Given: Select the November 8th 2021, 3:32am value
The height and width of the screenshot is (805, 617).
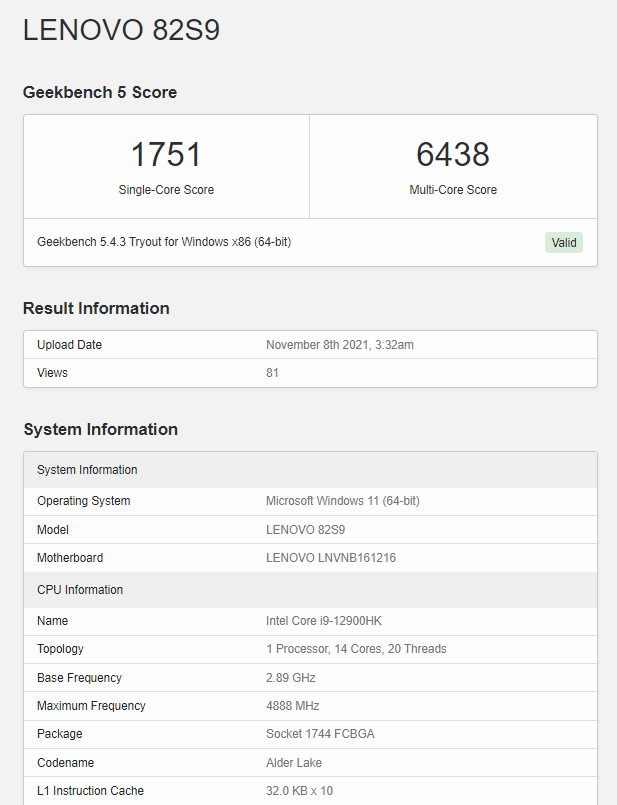Looking at the screenshot, I should (x=340, y=345).
